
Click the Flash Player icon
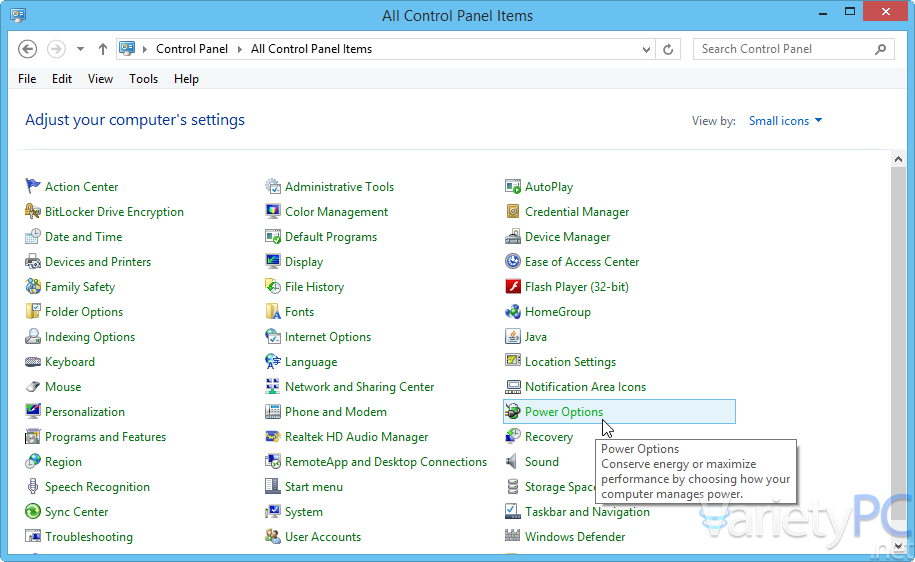click(513, 287)
